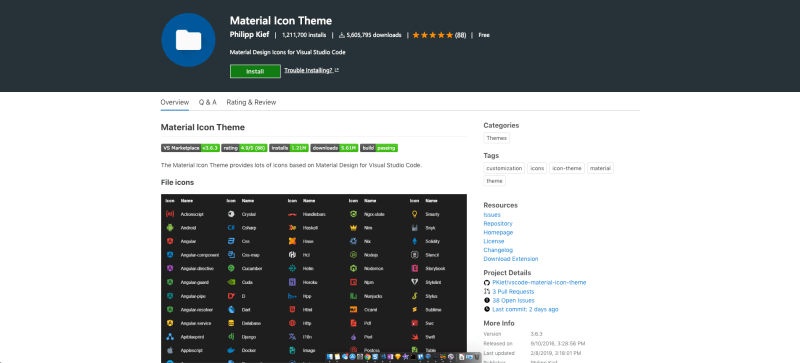Click the GitHub icon beside PKief/vscode-material-icon-theme
Image resolution: width=800 pixels, height=363 pixels.
pyautogui.click(x=487, y=282)
